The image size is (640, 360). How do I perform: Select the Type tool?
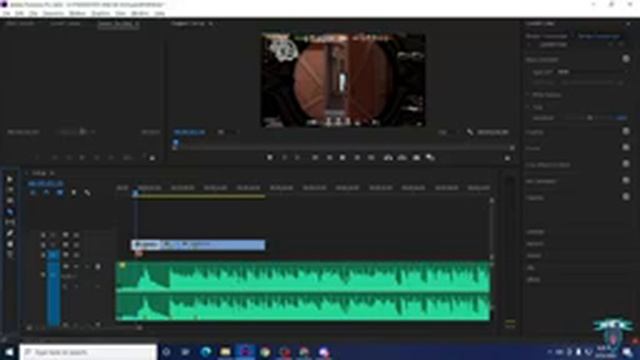coord(10,254)
